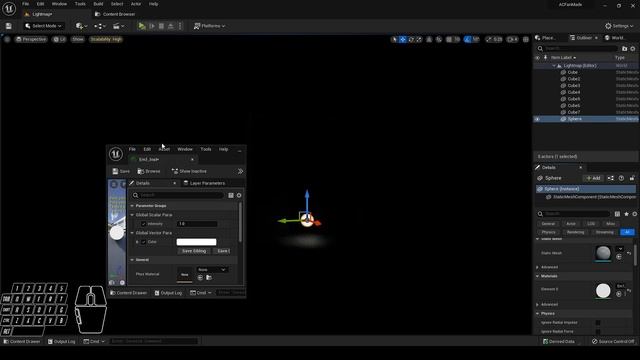Select Cube3 in the Outliner
Screen dimensions: 640x360
point(573,85)
